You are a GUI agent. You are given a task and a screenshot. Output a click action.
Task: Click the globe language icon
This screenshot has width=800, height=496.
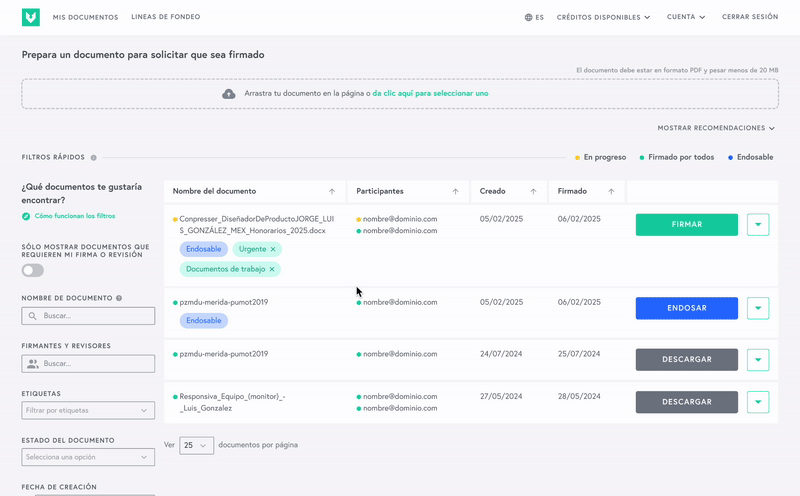coord(529,17)
